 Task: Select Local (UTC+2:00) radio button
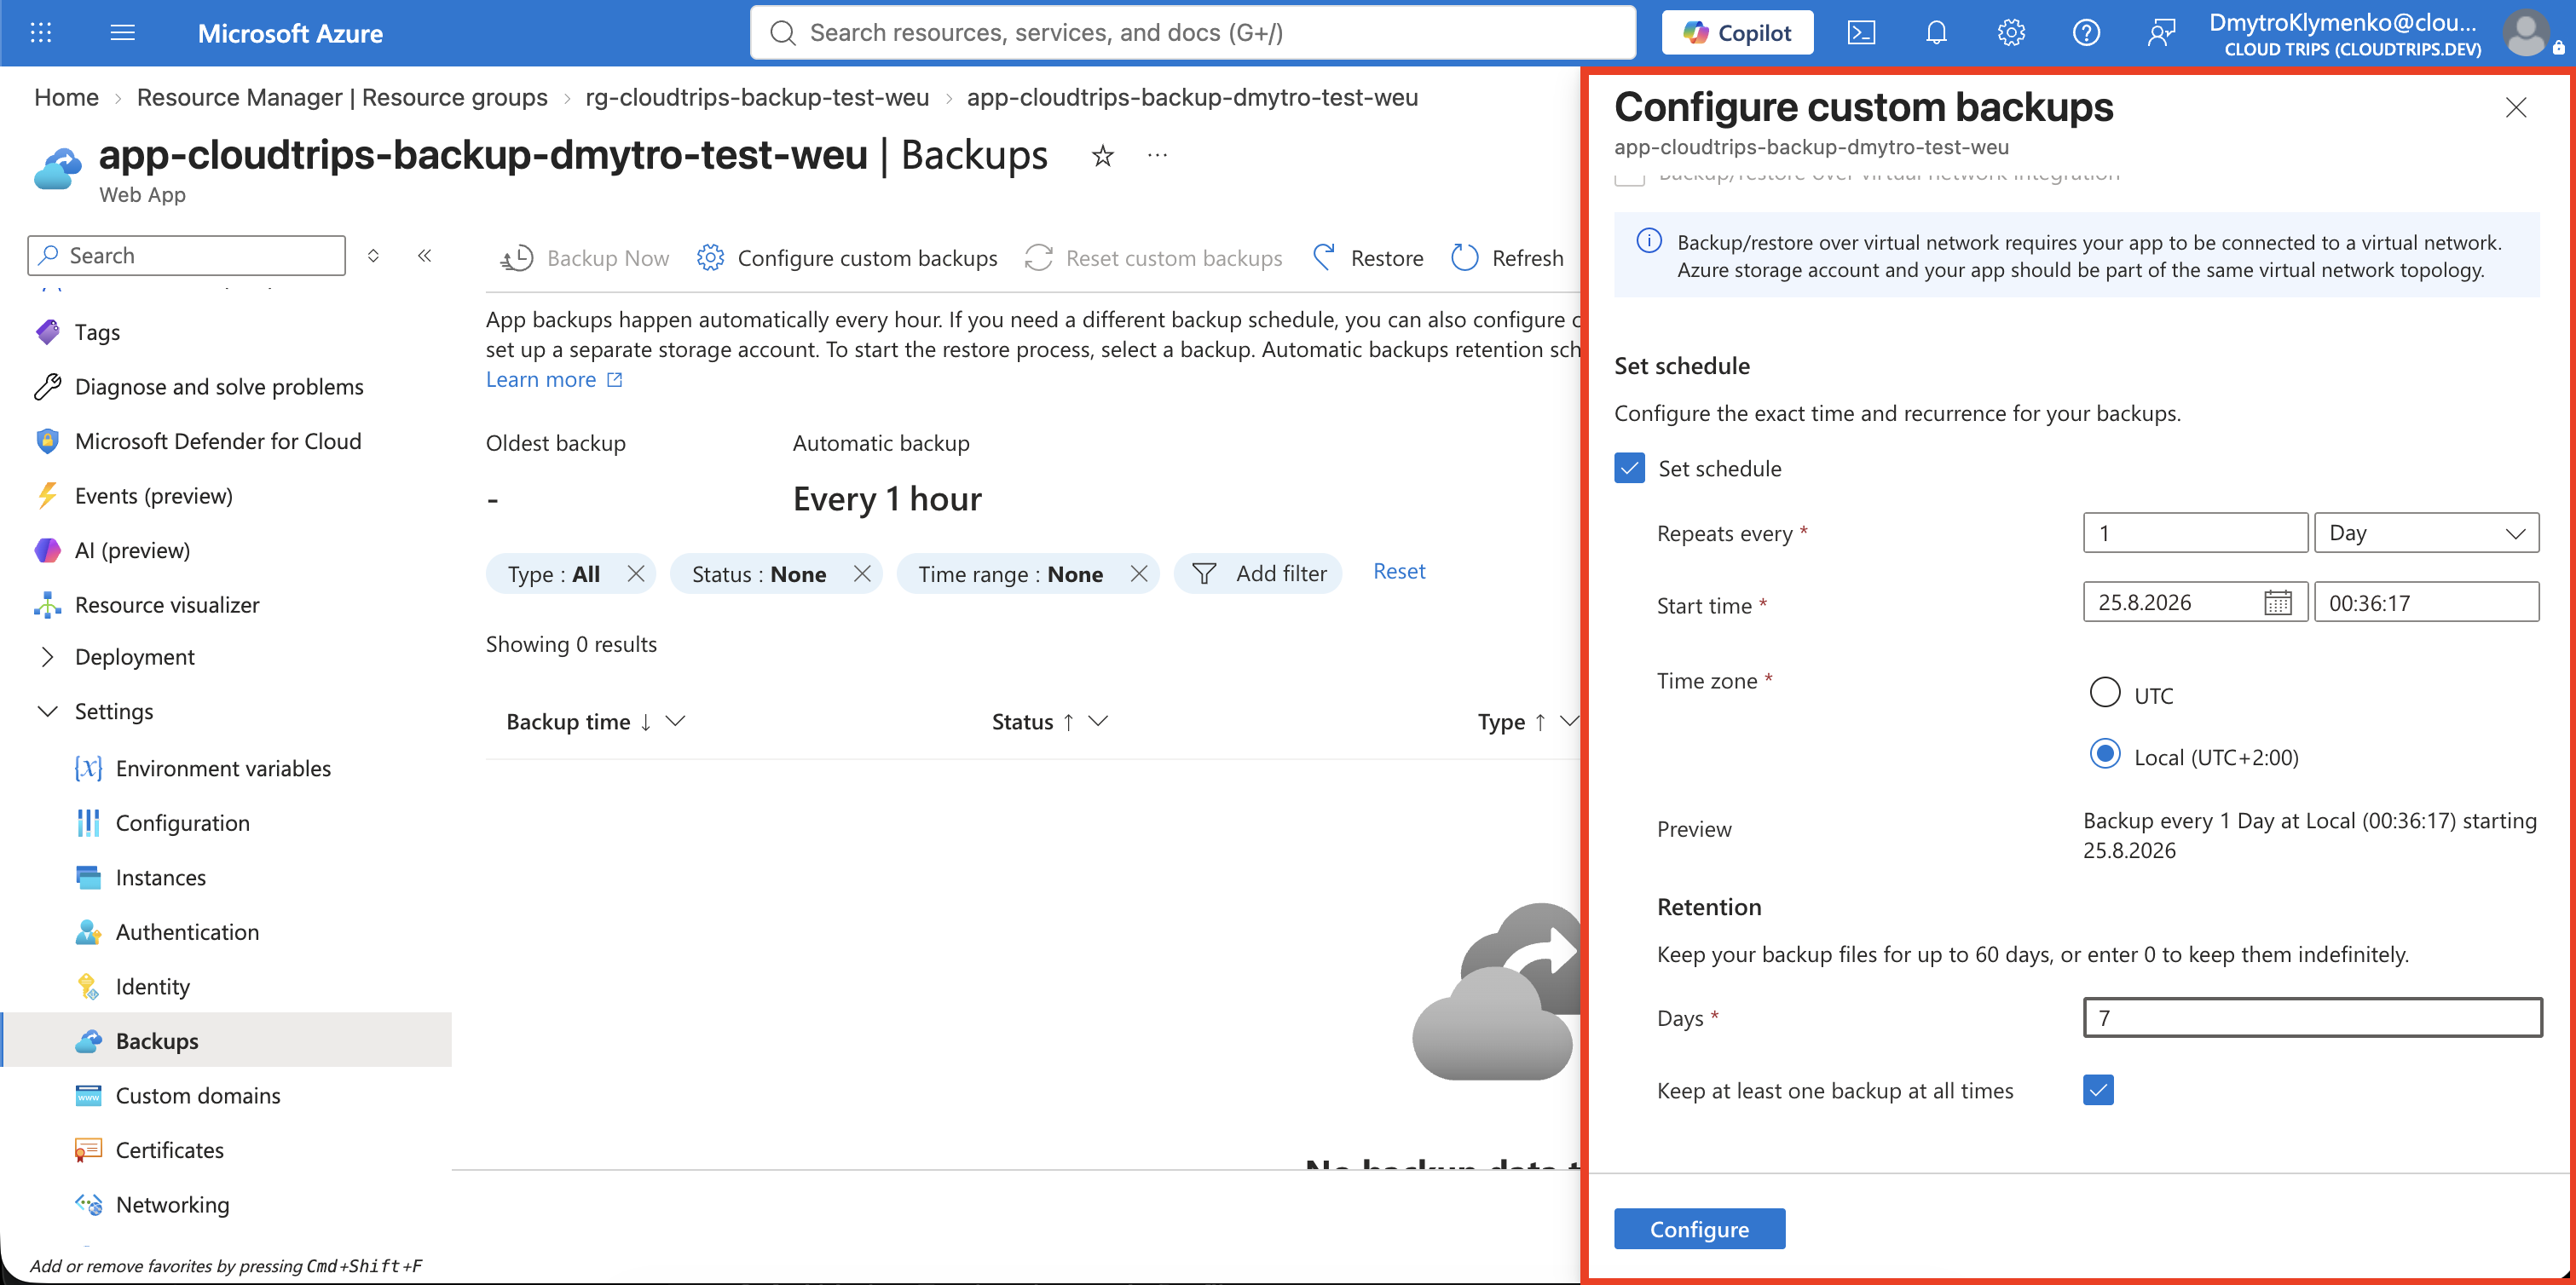click(x=2105, y=754)
